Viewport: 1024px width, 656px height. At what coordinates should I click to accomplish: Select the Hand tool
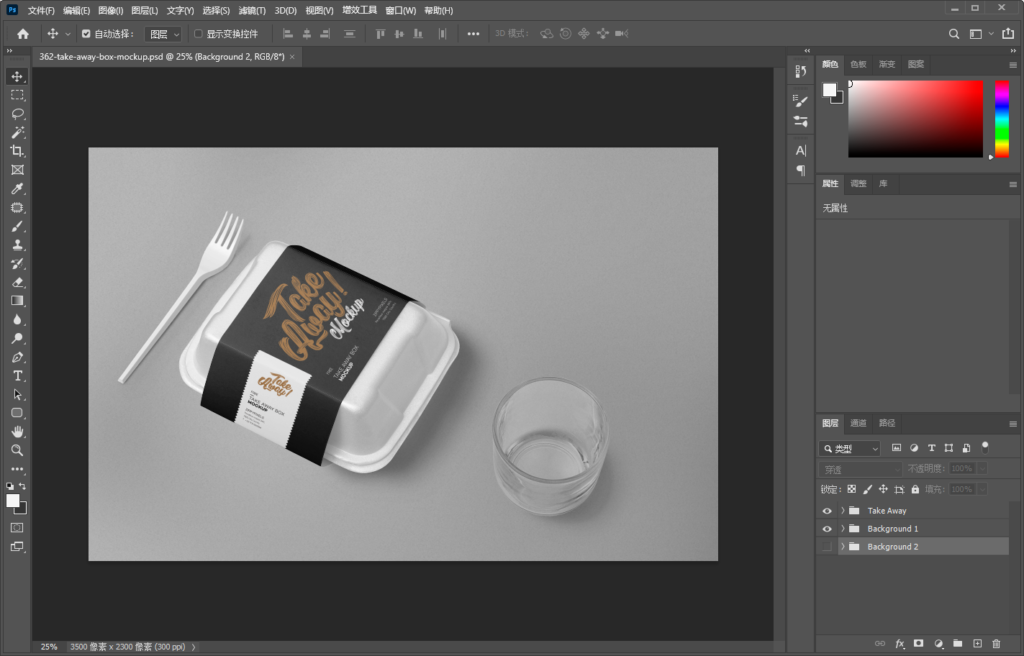(17, 432)
